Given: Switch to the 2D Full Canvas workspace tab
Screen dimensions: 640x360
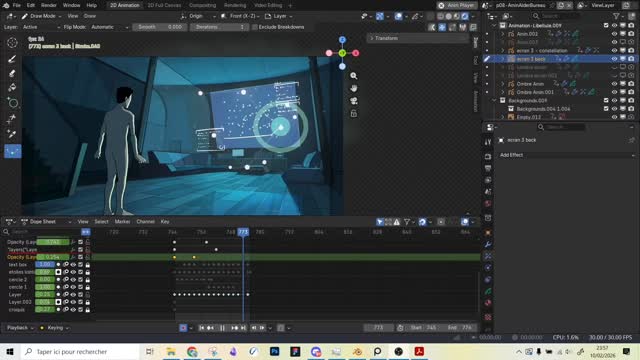Looking at the screenshot, I should [164, 5].
